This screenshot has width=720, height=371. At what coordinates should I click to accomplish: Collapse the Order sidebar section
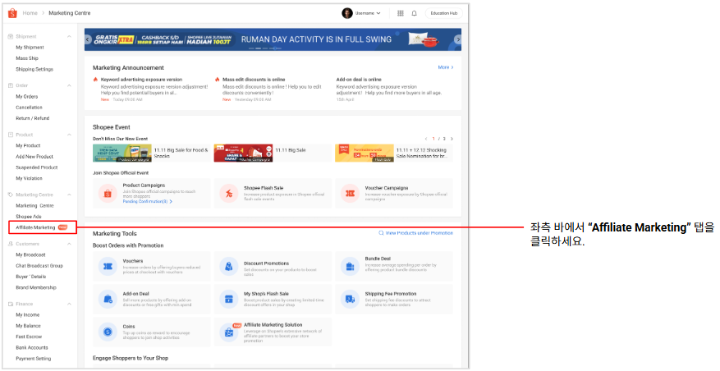click(69, 85)
